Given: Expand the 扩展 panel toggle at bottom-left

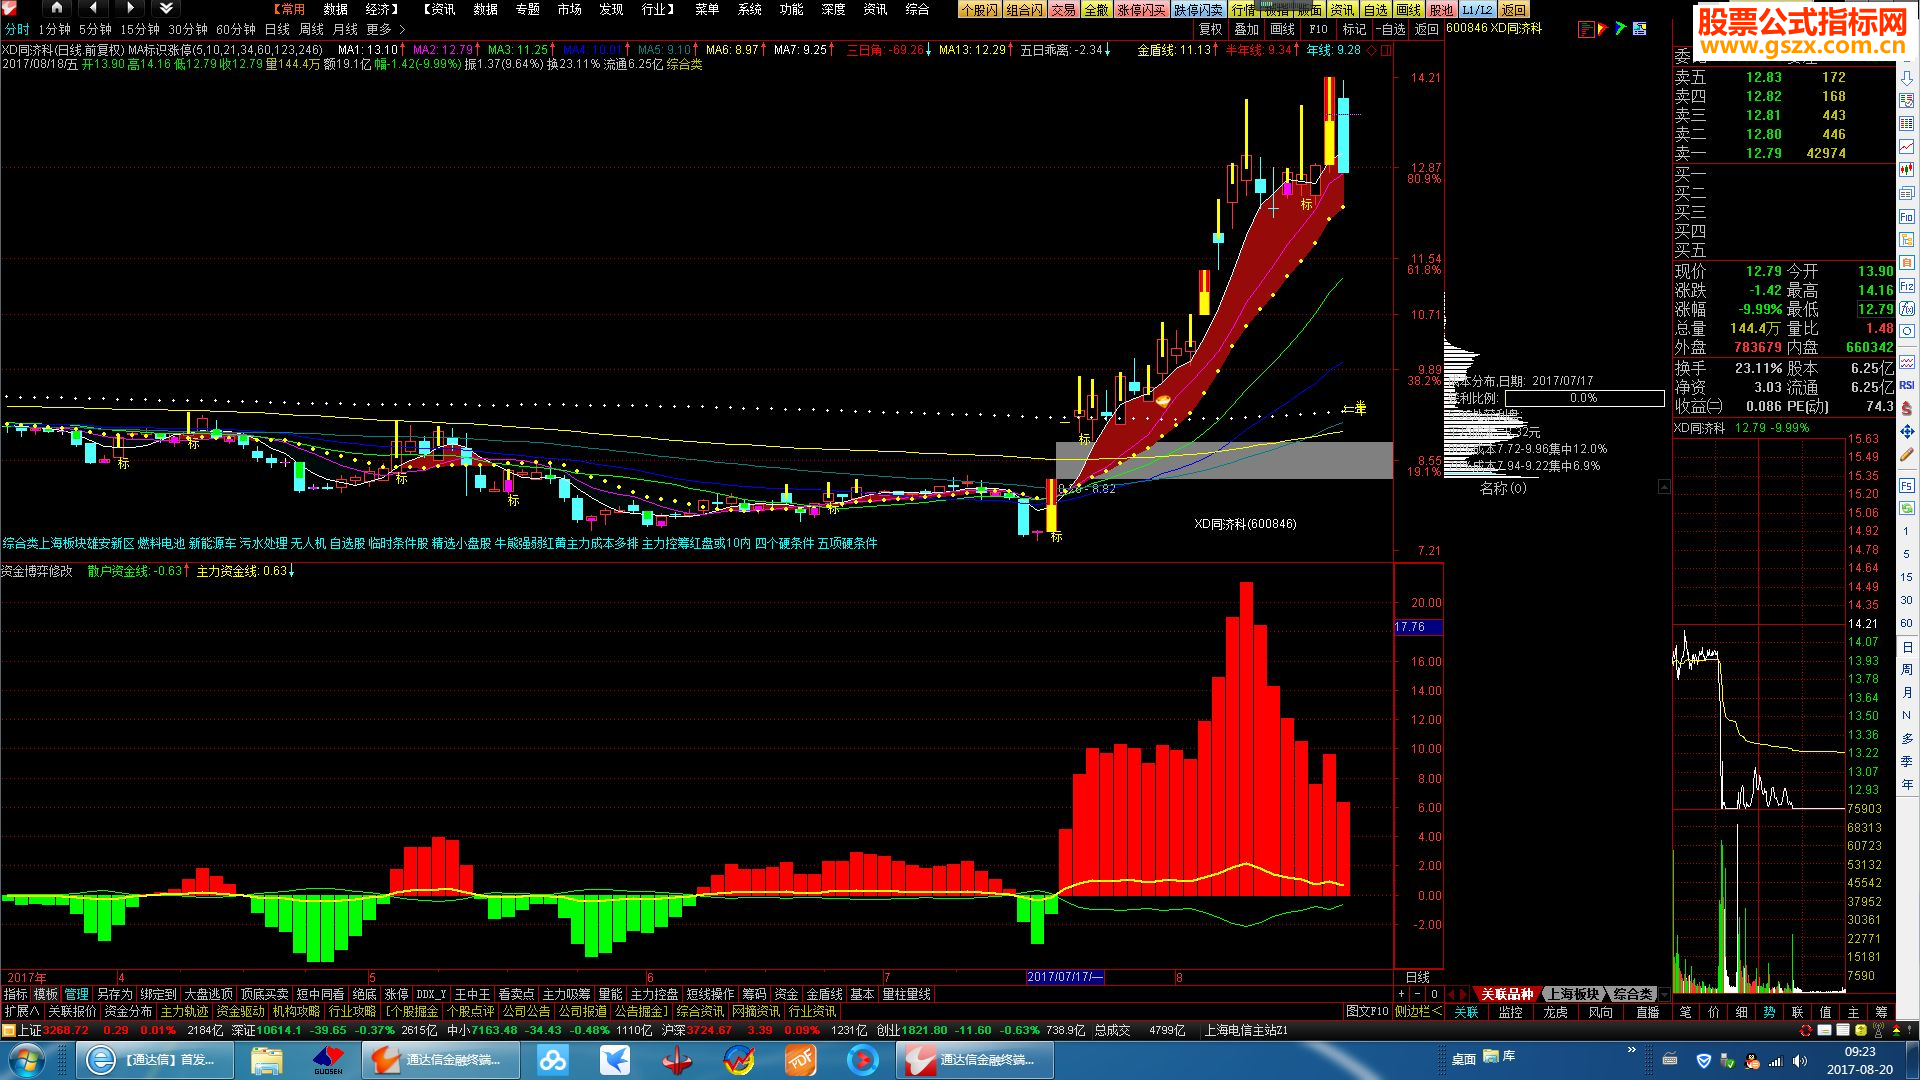Looking at the screenshot, I should [22, 1012].
